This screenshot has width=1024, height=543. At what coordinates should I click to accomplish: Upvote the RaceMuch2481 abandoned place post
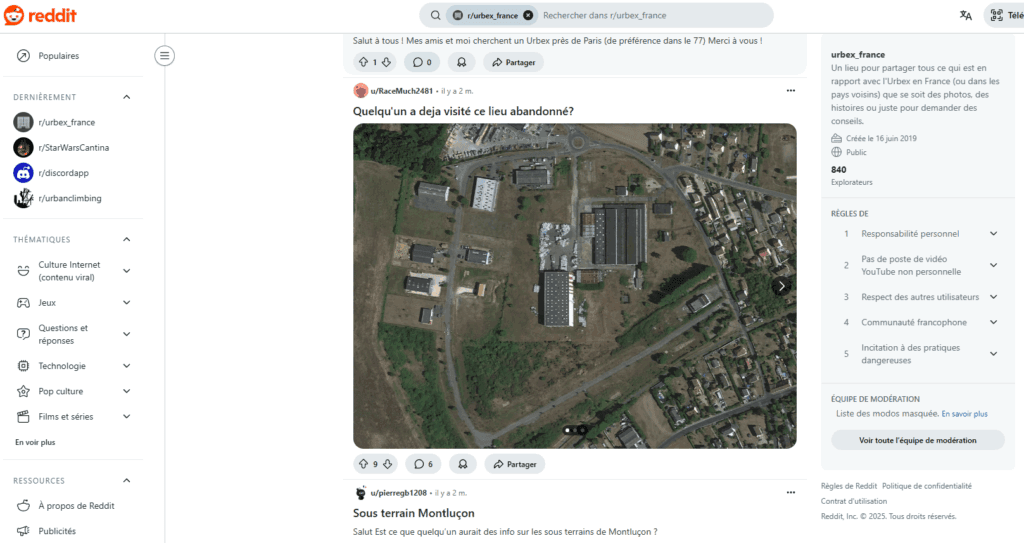tap(364, 464)
